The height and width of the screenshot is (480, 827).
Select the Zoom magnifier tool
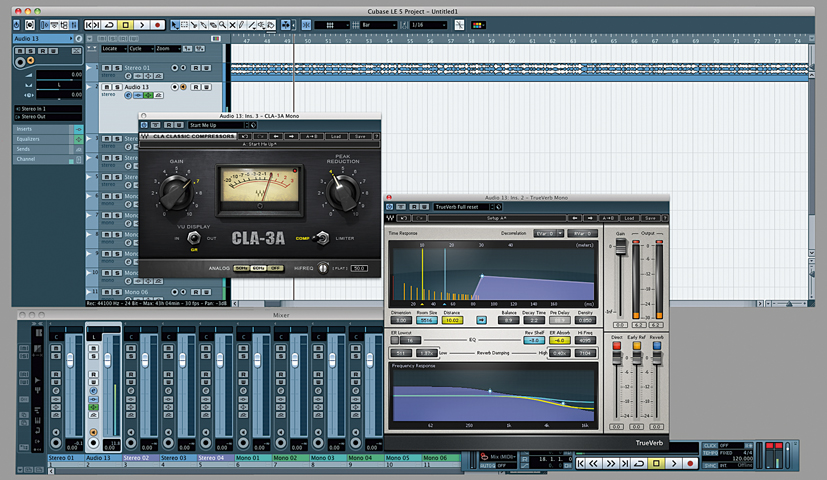coord(223,25)
